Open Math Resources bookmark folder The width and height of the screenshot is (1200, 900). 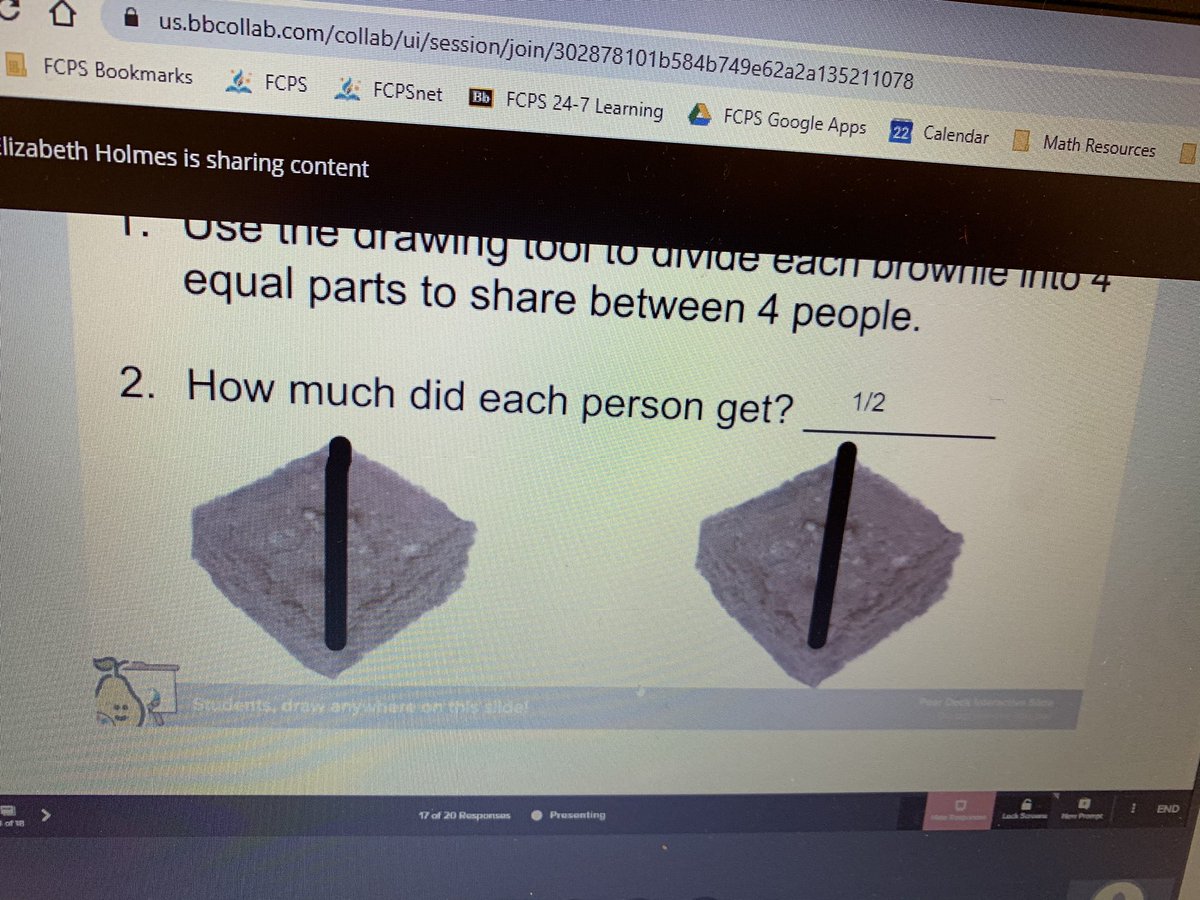coord(1084,145)
